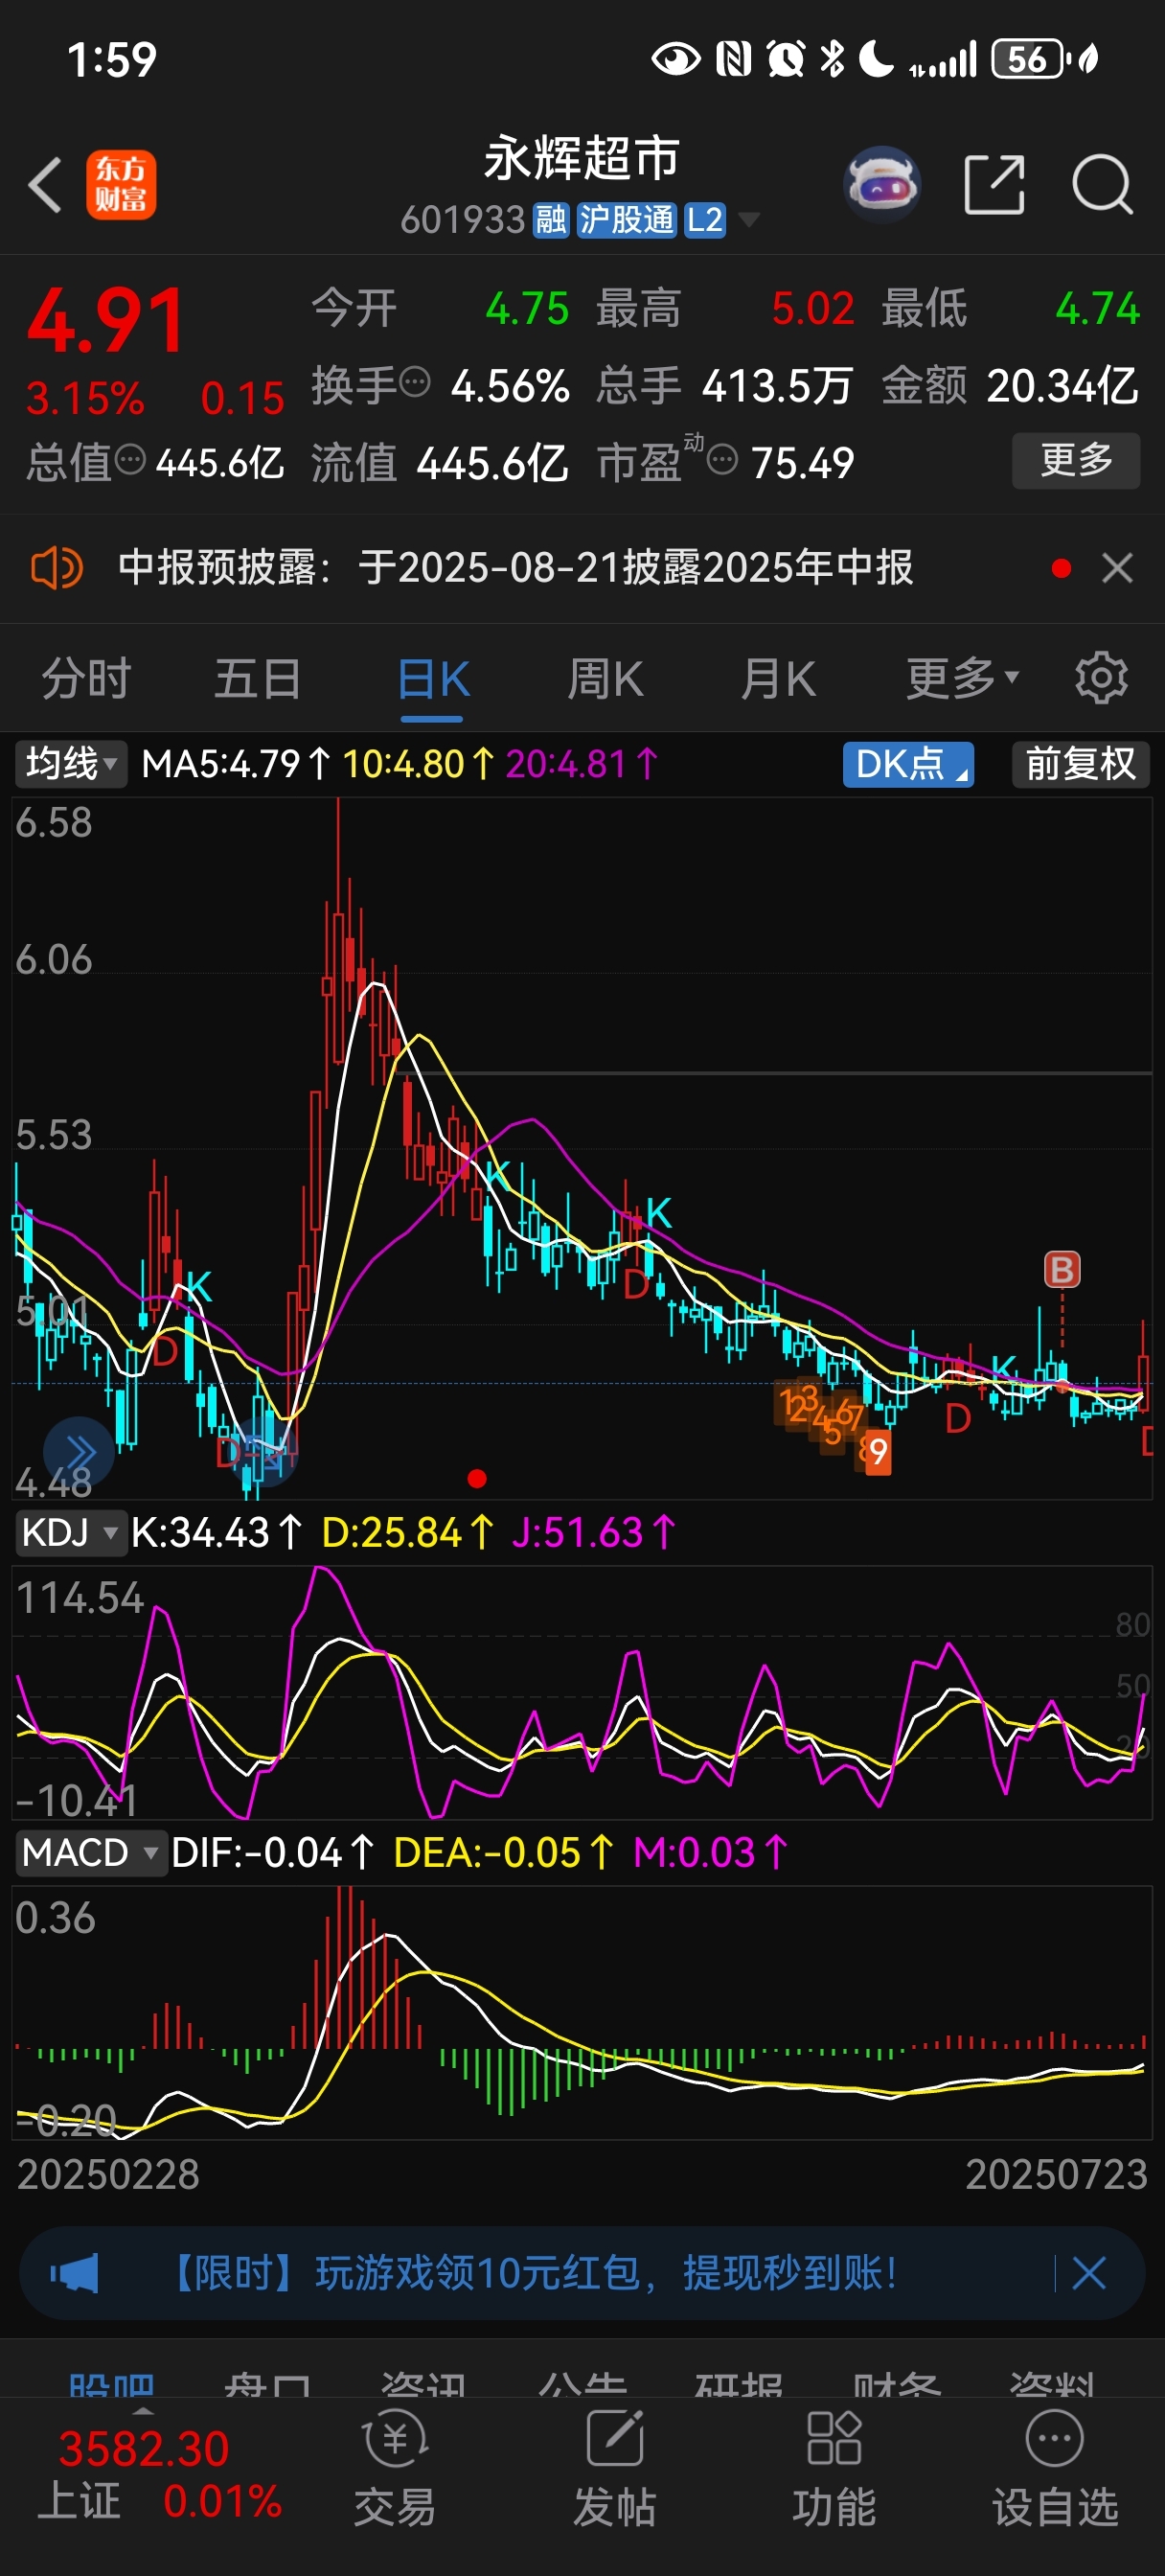The width and height of the screenshot is (1165, 2576).
Task: Tap the K:34.43 value
Action: (217, 1532)
